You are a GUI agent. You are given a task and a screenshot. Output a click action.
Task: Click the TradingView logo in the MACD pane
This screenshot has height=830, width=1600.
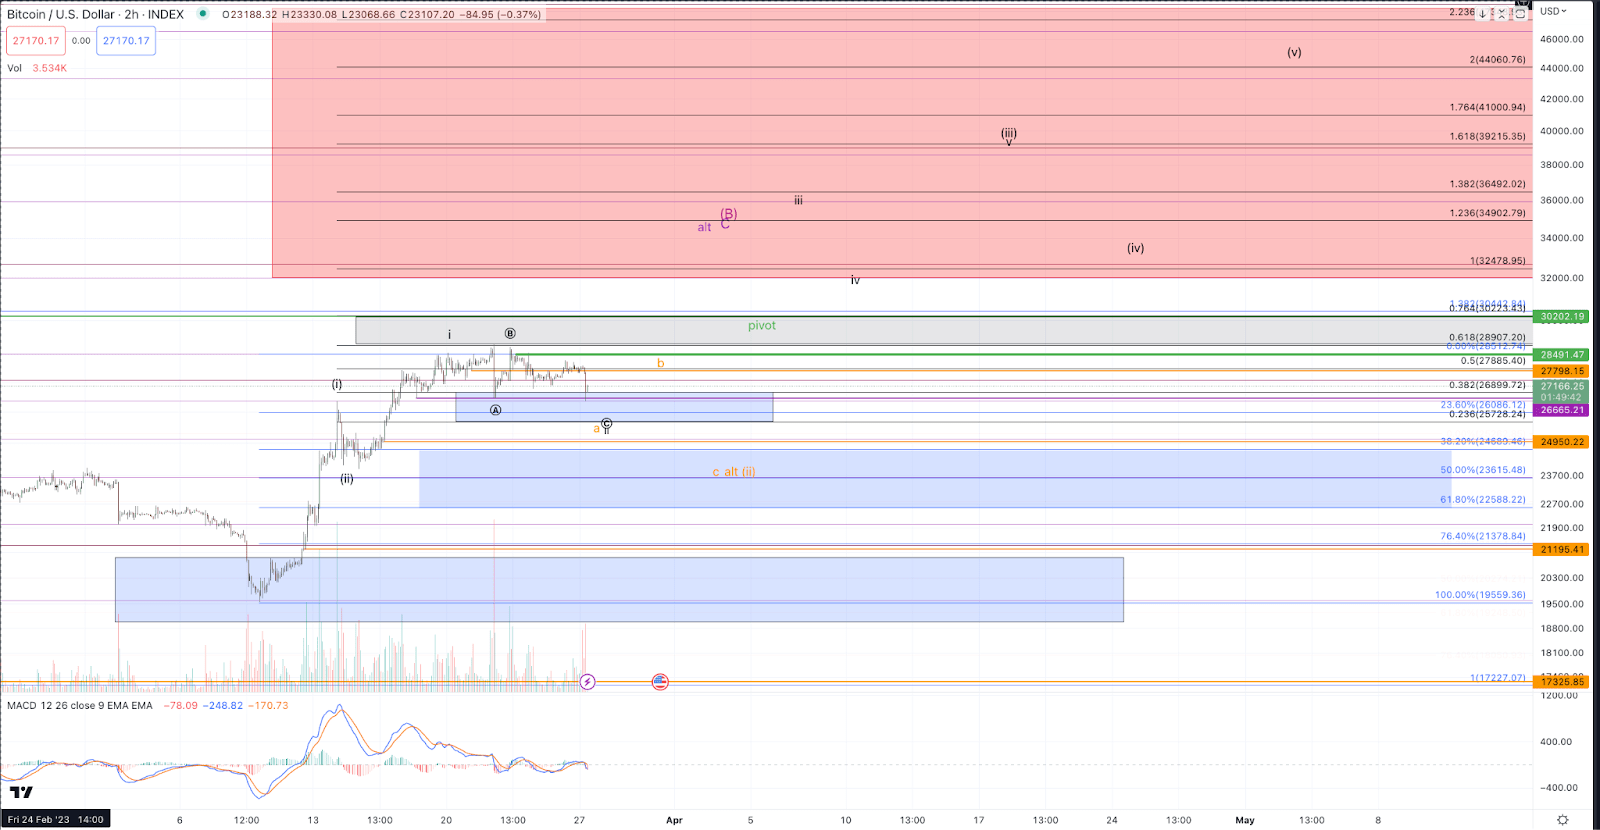pos(21,792)
